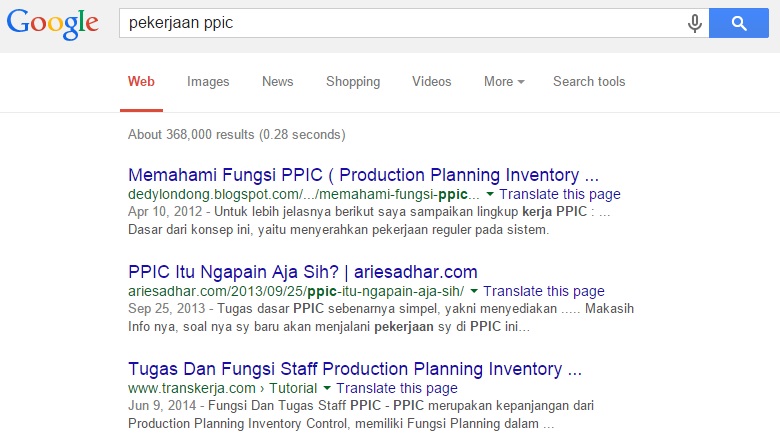This screenshot has width=780, height=438.
Task: Open Search tools options
Action: (589, 82)
